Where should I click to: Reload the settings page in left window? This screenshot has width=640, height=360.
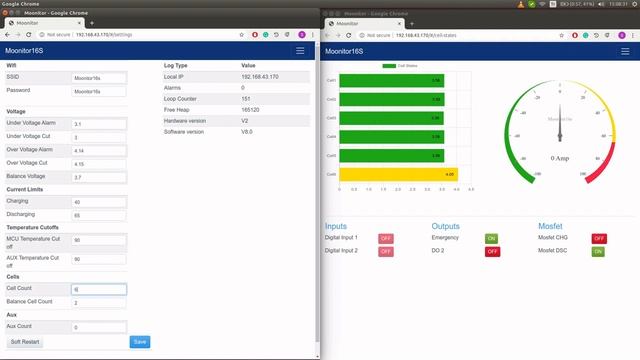pyautogui.click(x=29, y=35)
